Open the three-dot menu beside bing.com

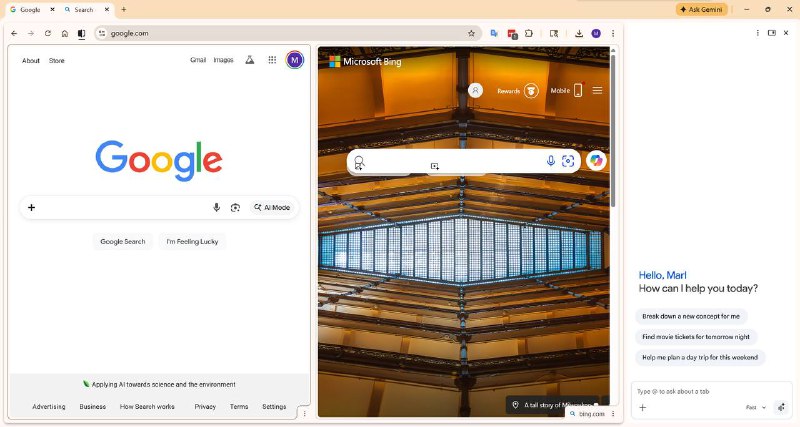coord(613,414)
